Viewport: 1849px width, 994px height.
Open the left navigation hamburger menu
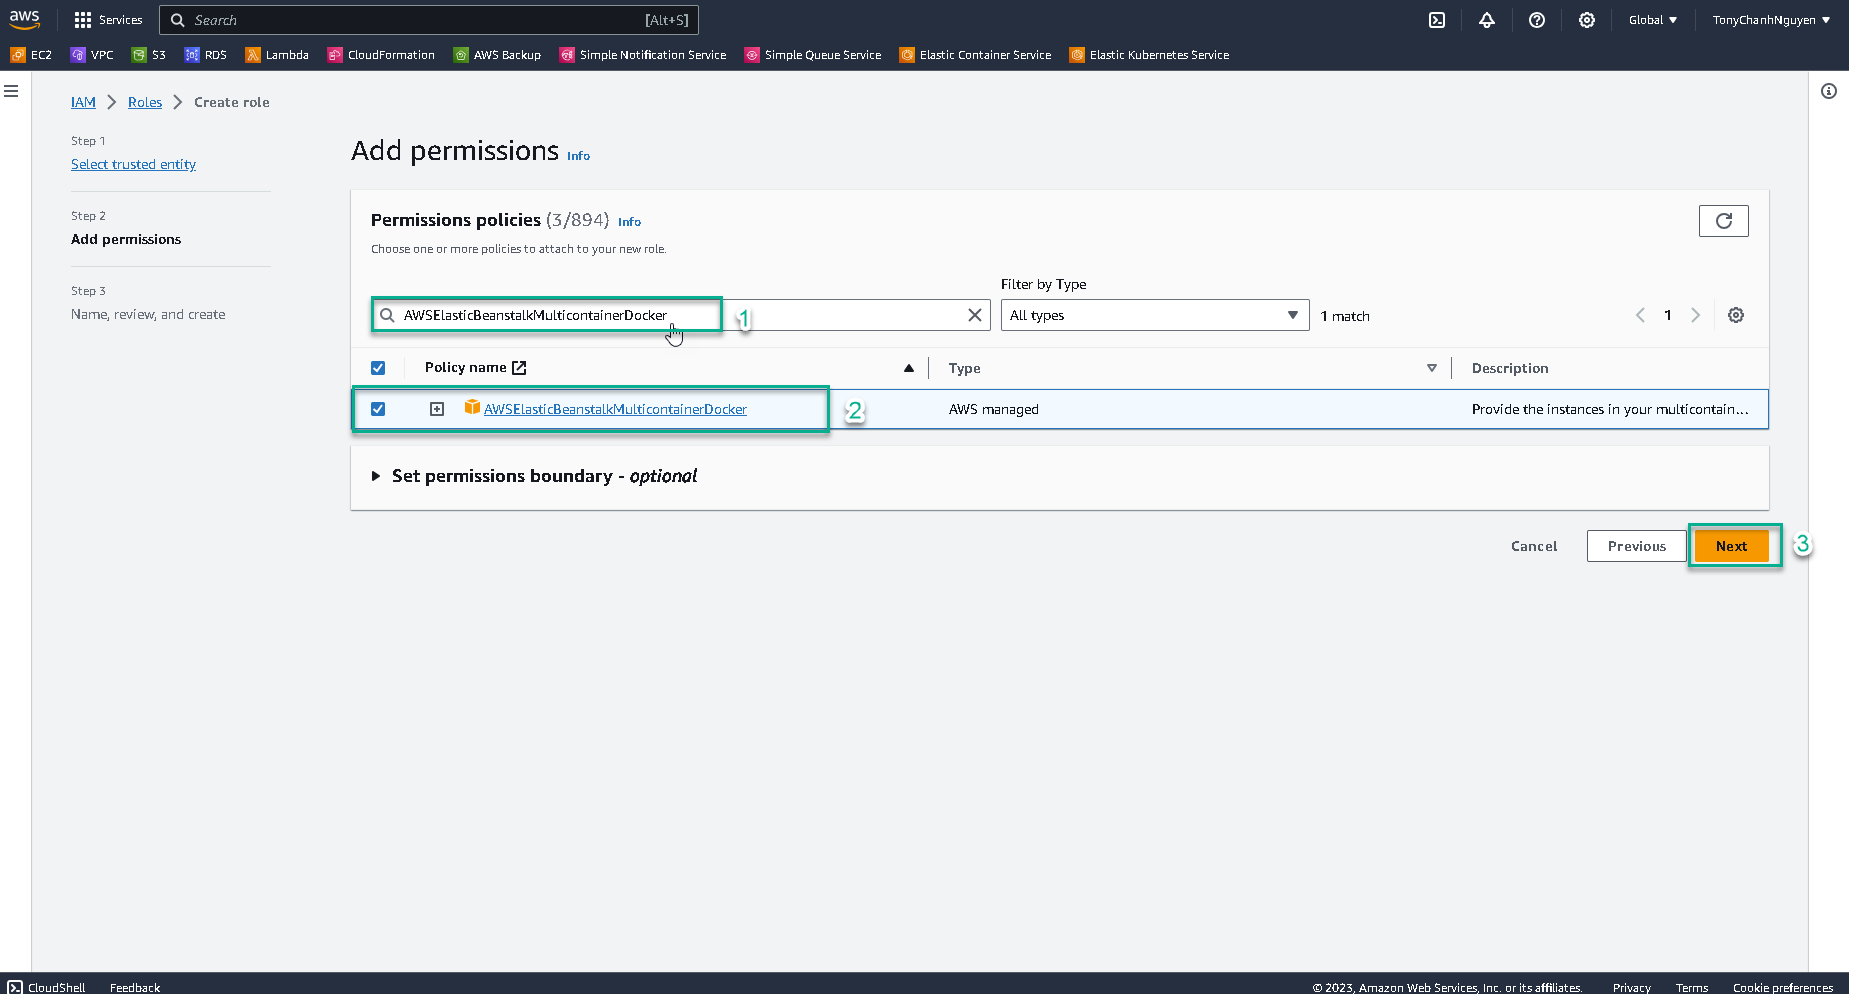12,91
